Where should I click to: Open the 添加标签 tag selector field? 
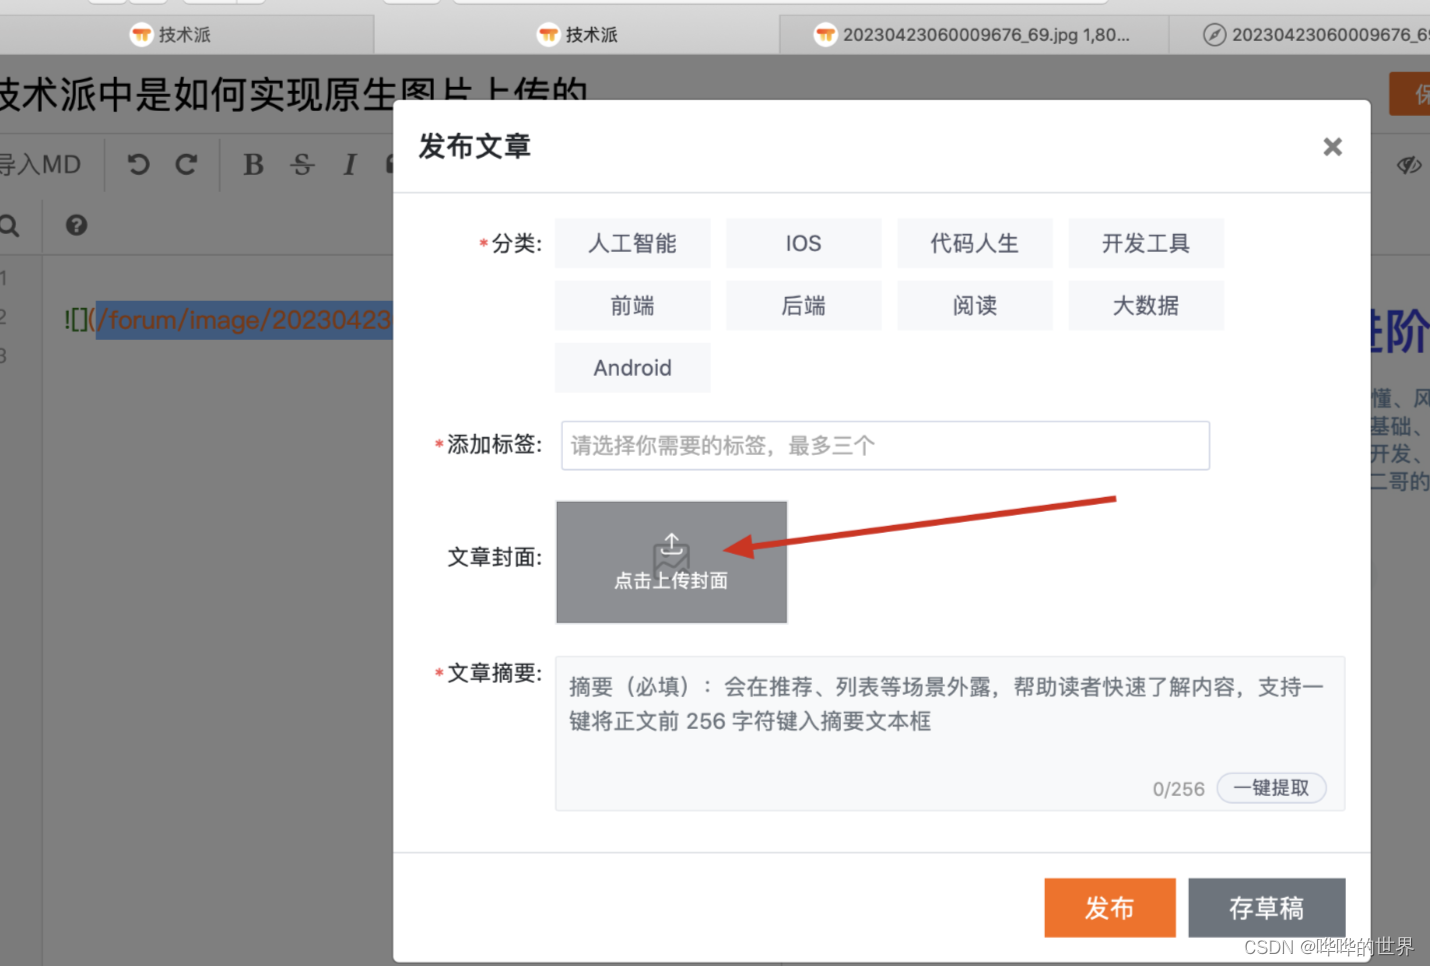coord(884,445)
